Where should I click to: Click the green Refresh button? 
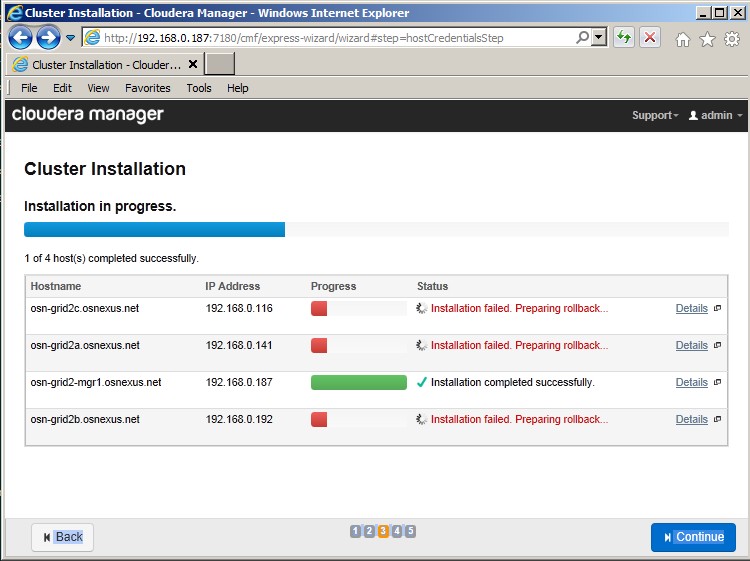[624, 37]
